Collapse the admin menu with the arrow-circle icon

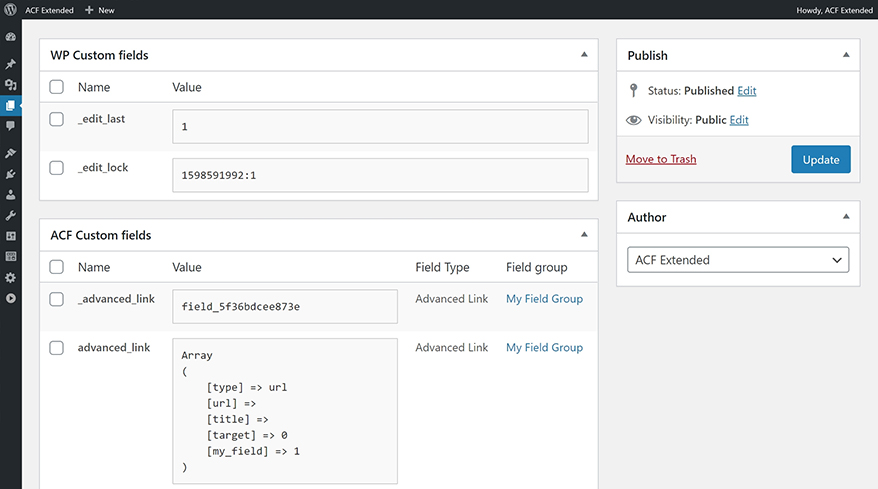pos(11,298)
